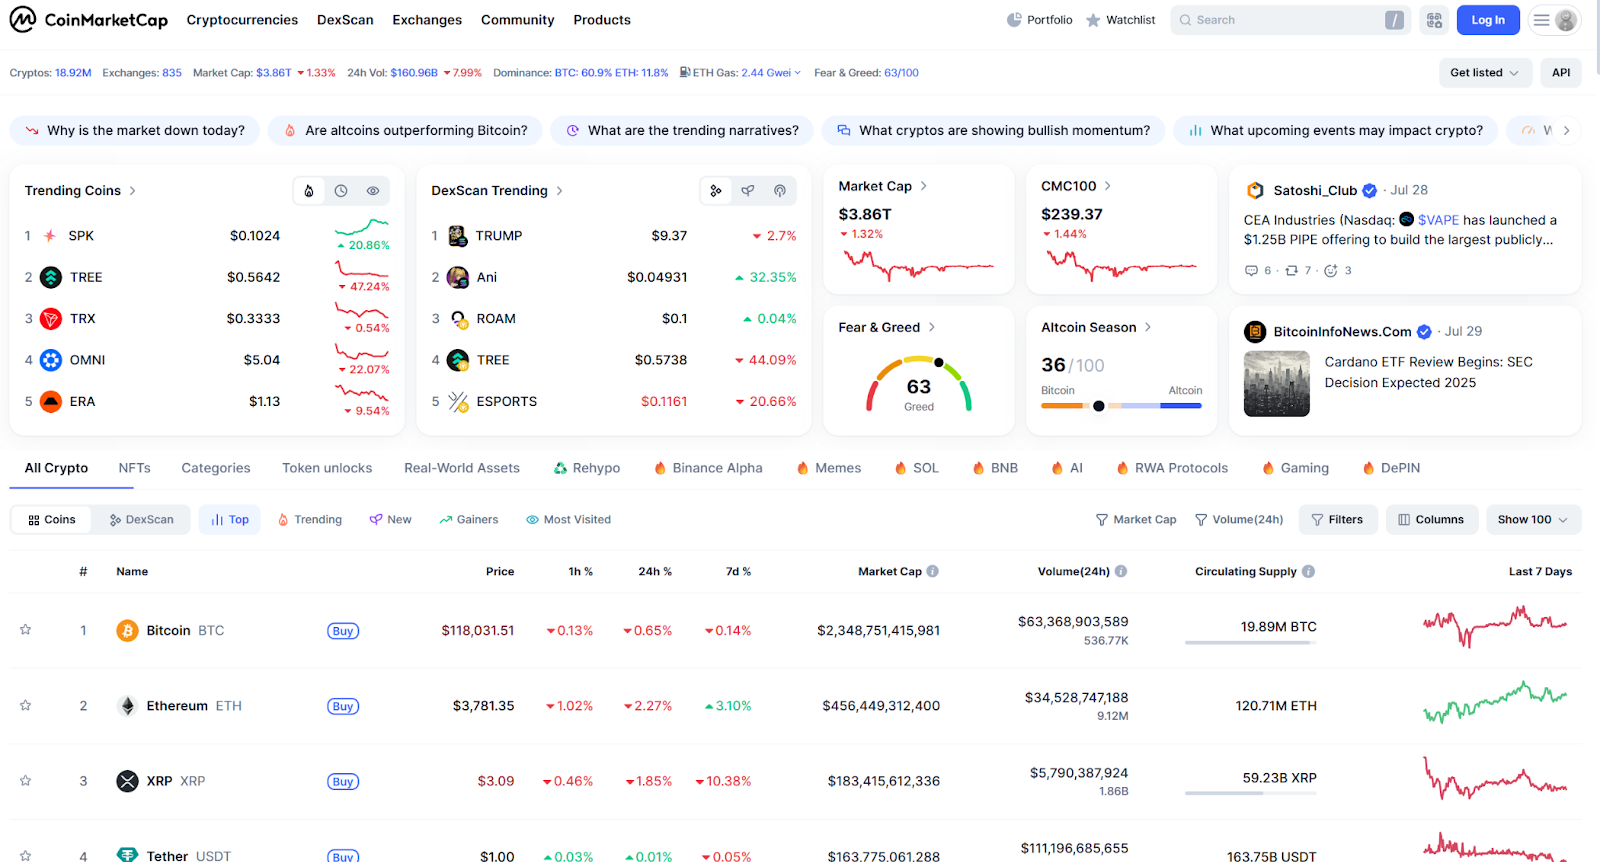Image resolution: width=1600 pixels, height=862 pixels.
Task: Click TRUMP token icon in DexScan Trending
Action: point(458,236)
